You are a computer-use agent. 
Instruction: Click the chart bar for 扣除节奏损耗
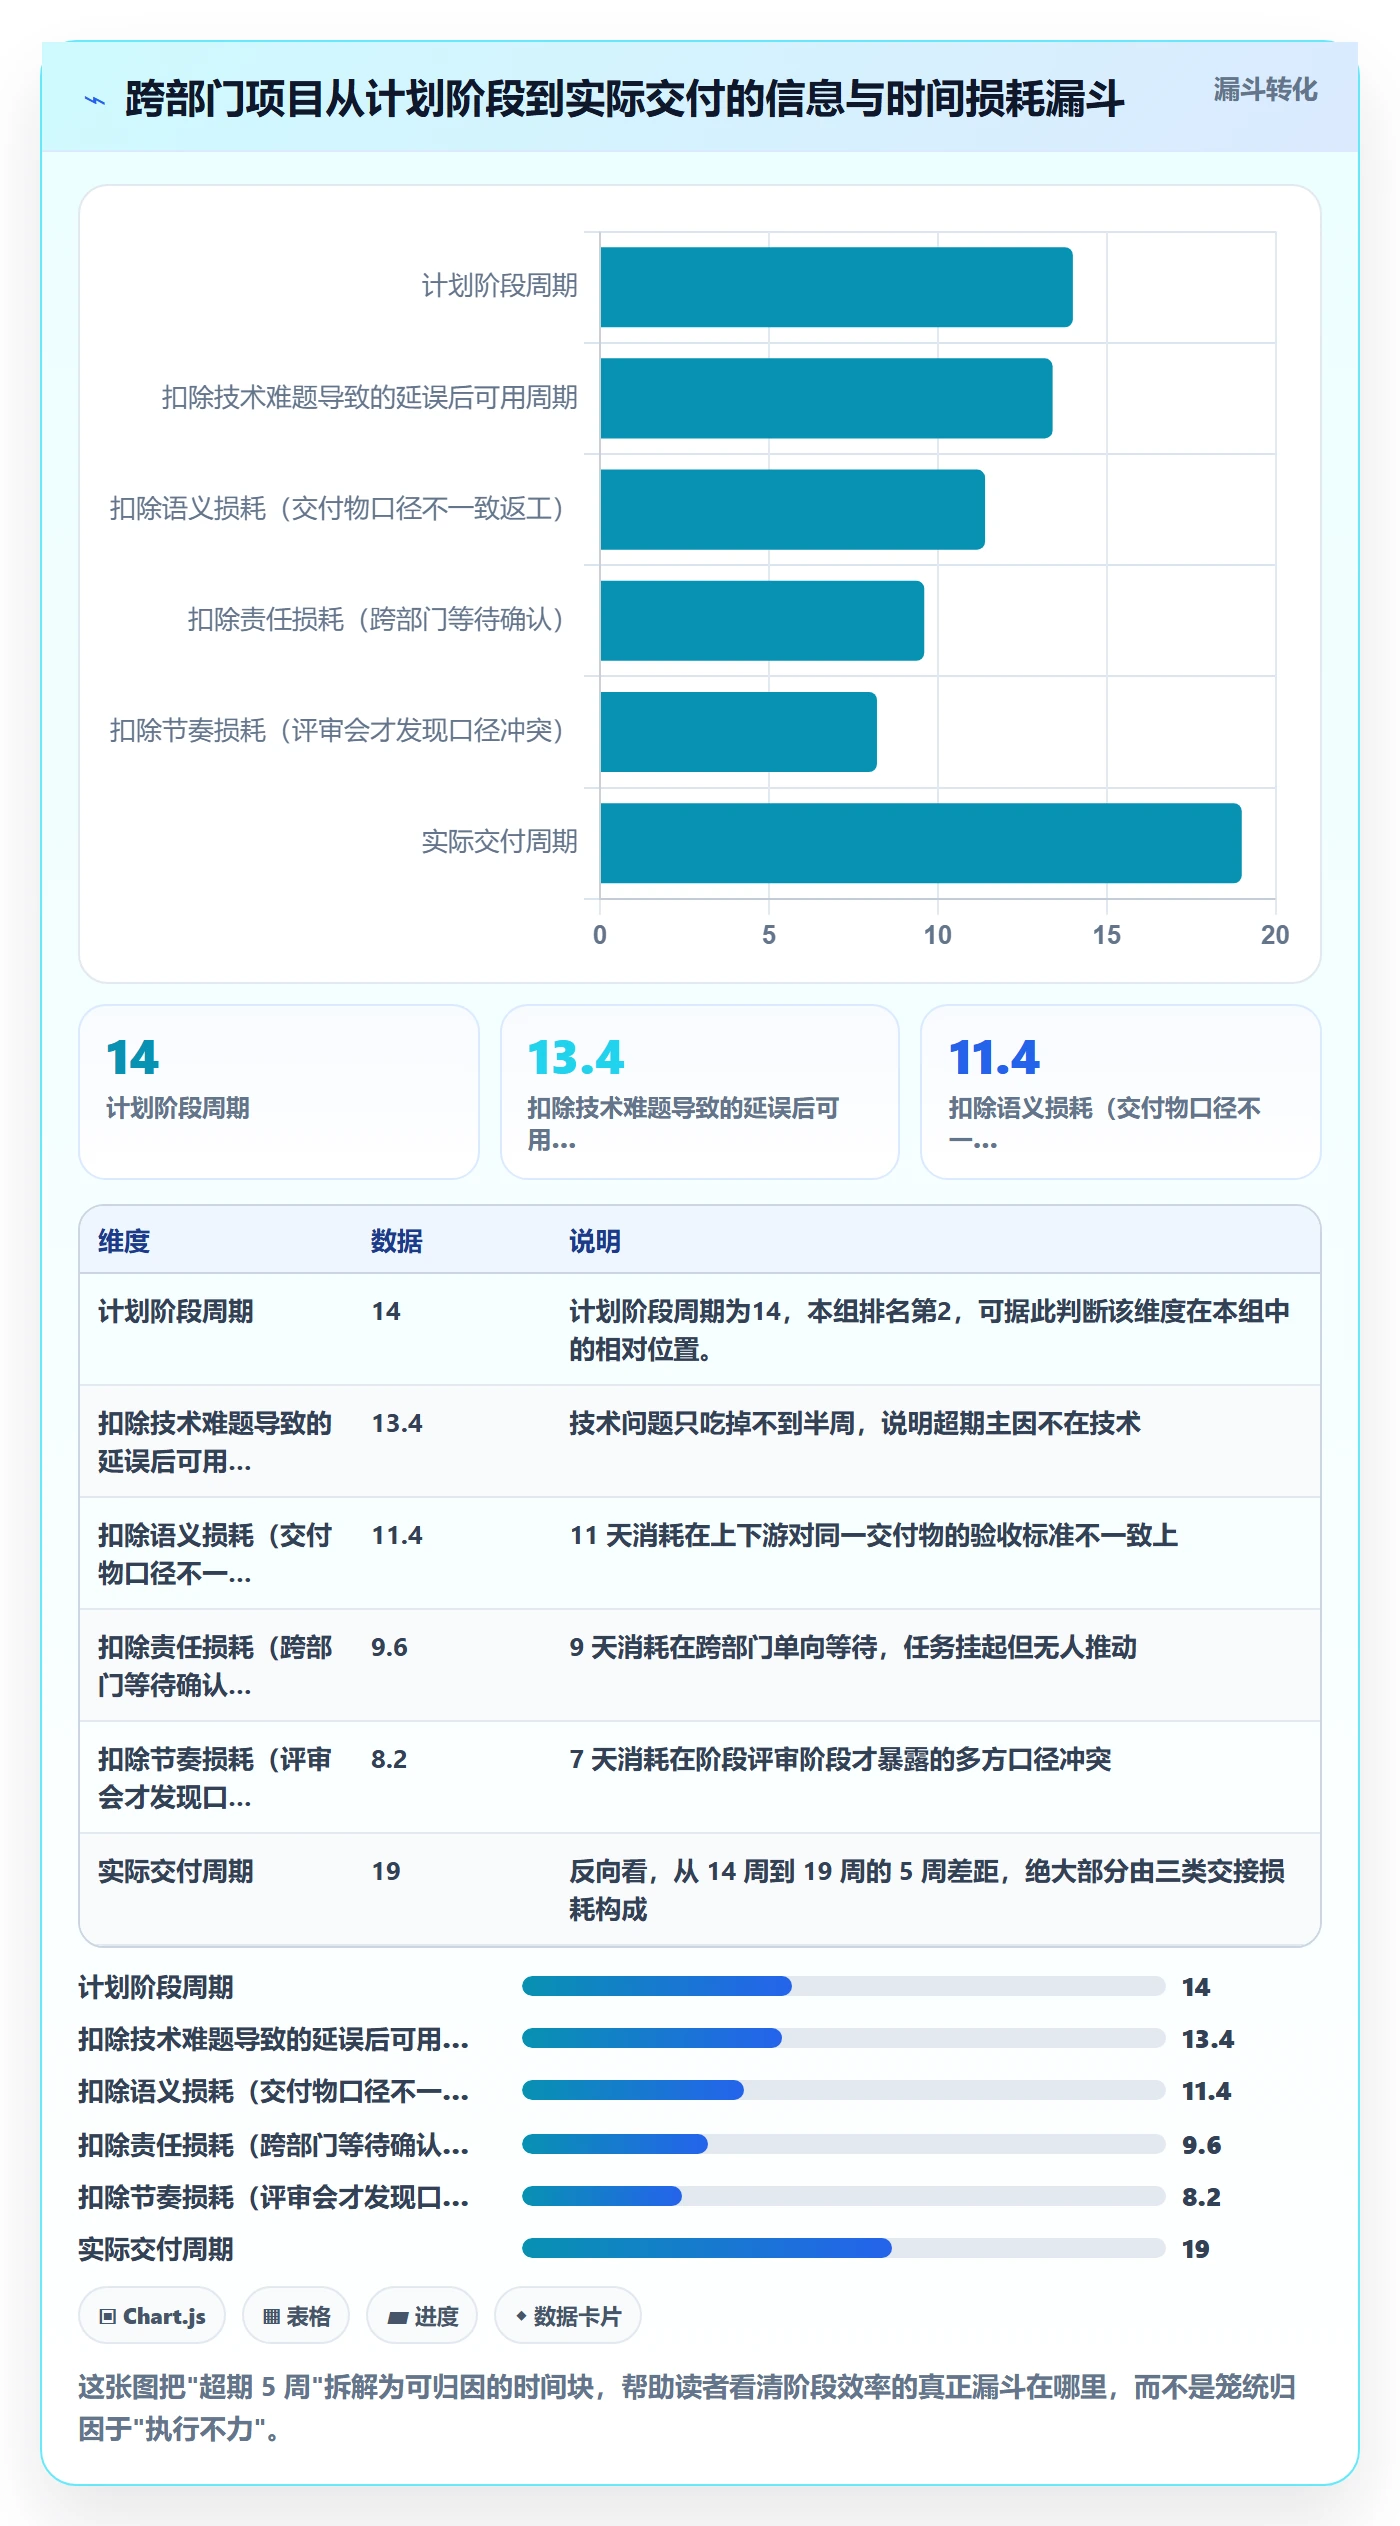pos(738,731)
